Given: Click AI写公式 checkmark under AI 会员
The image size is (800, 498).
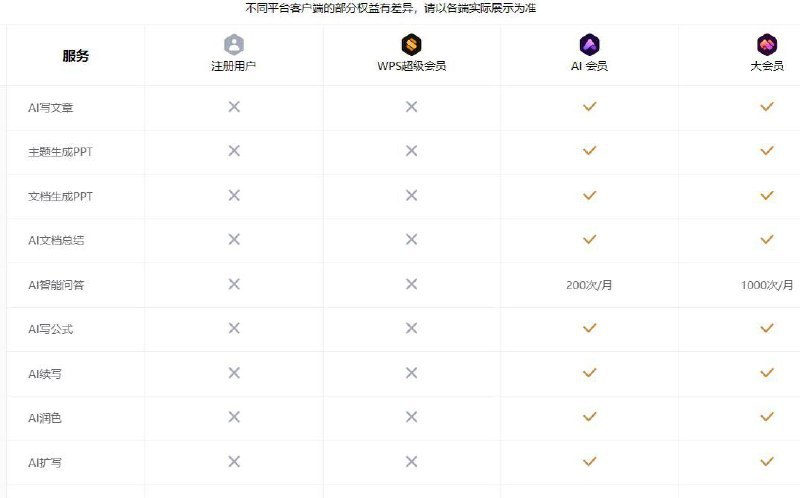Looking at the screenshot, I should pyautogui.click(x=589, y=328).
